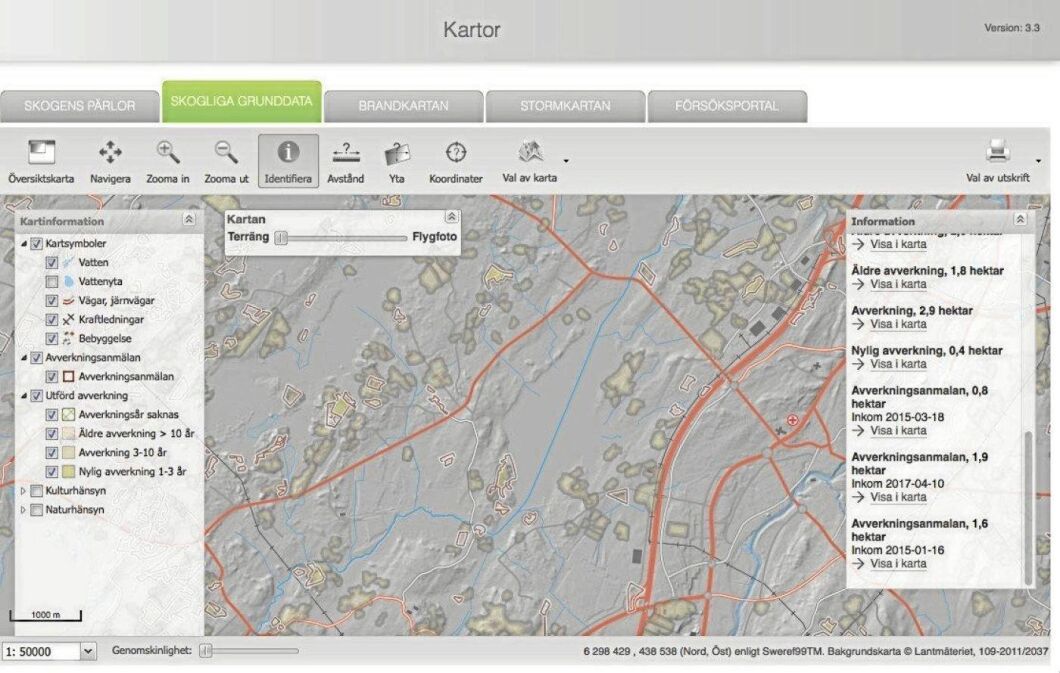Activate the Identifiera info tool
This screenshot has width=1060, height=673.
(x=288, y=153)
